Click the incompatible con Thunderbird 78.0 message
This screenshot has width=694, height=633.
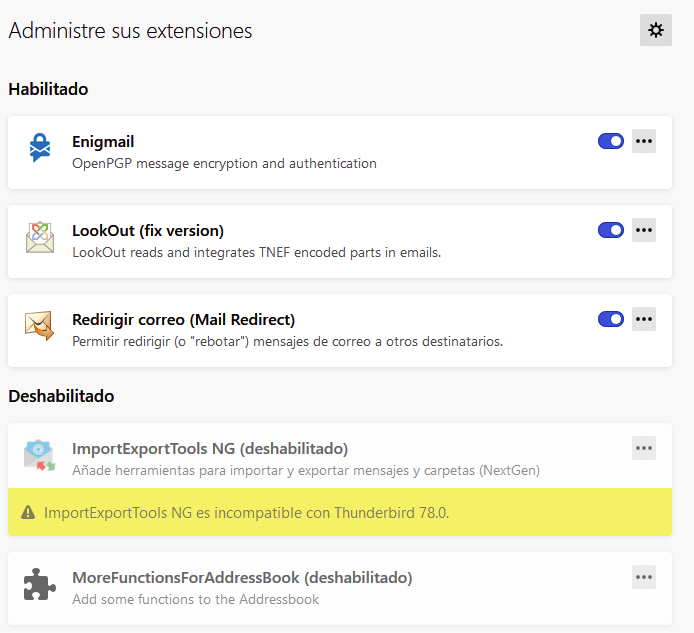(247, 513)
